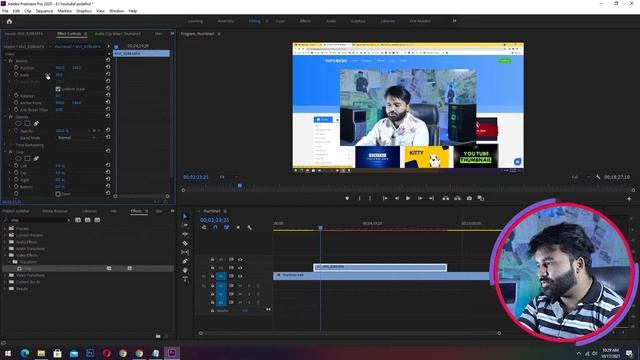
Task: Toggle V1 track lock
Action: (212, 276)
